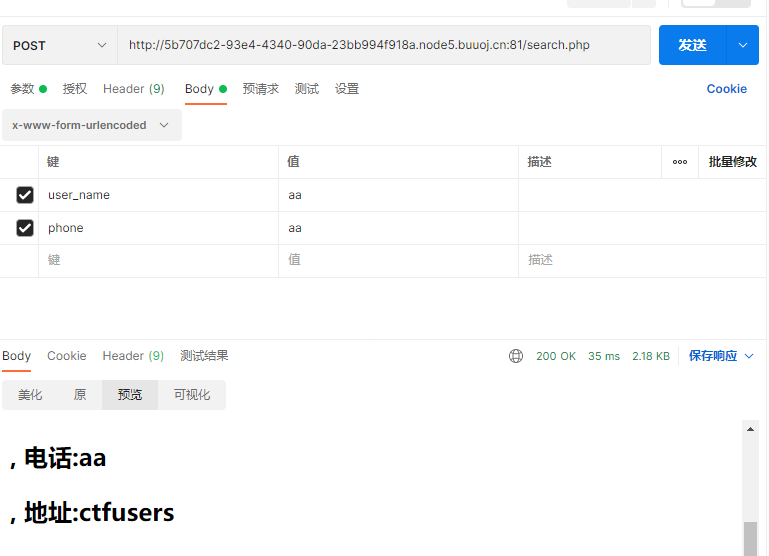Screen dimensions: 769x556
Task: Click the Cookie link on the right
Action: click(x=726, y=89)
